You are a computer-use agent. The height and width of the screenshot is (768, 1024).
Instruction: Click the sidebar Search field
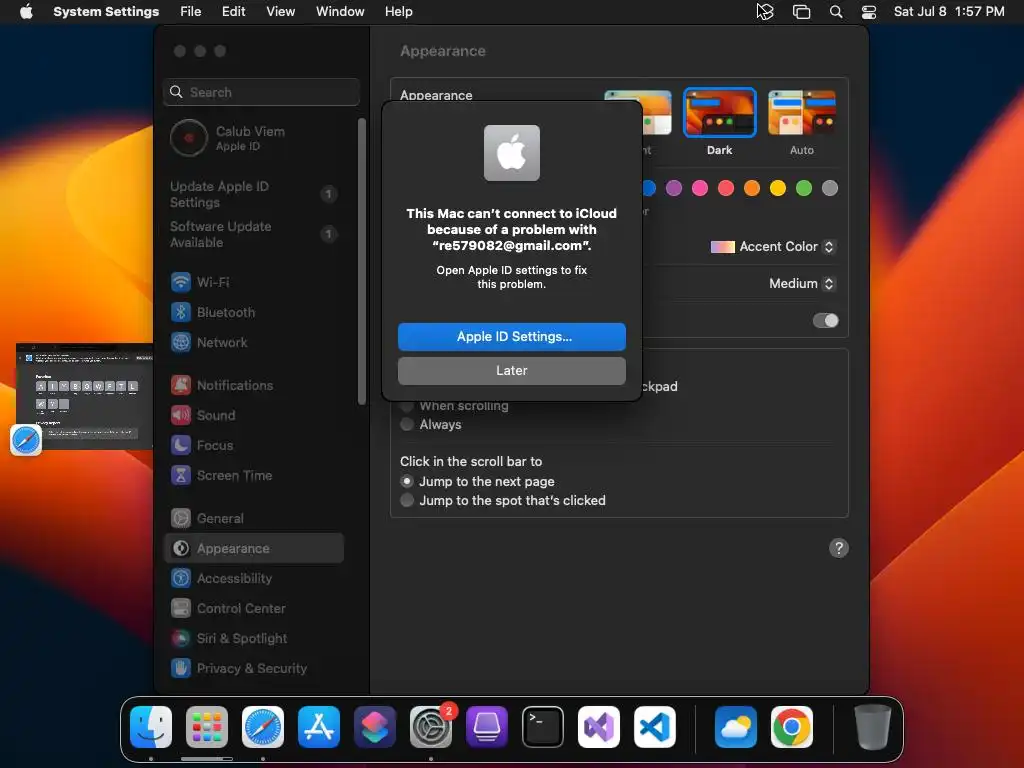[x=261, y=92]
